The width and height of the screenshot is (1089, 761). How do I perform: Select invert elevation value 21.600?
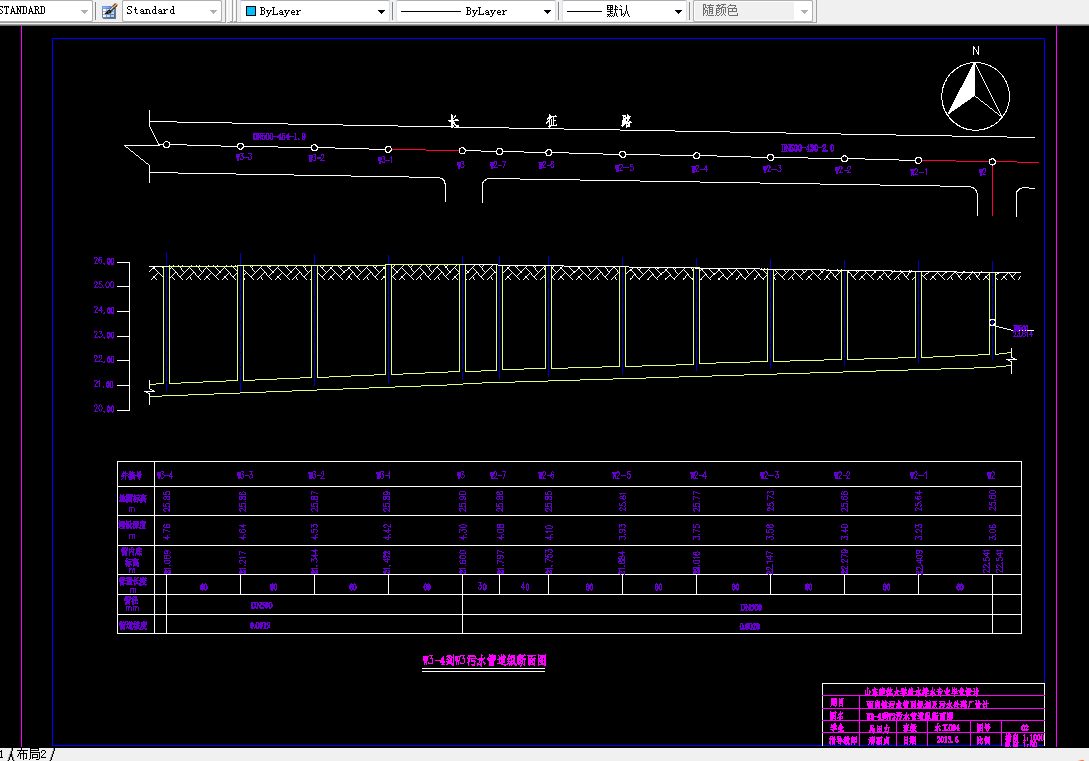pos(463,562)
